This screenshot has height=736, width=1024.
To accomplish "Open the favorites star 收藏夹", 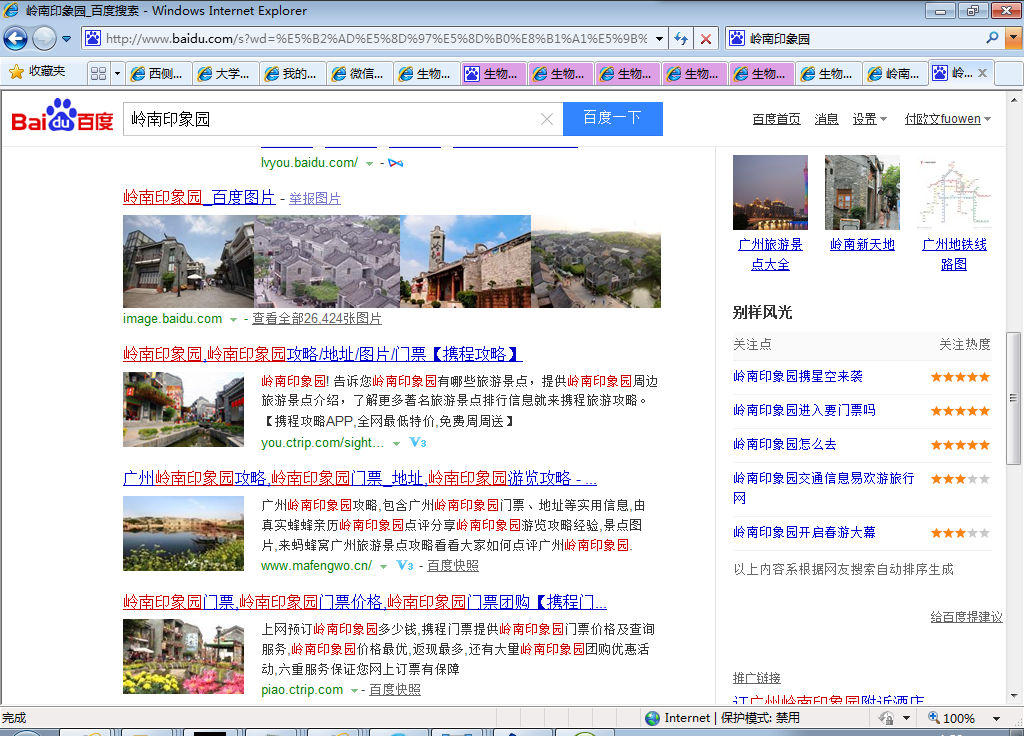I will click(37, 72).
